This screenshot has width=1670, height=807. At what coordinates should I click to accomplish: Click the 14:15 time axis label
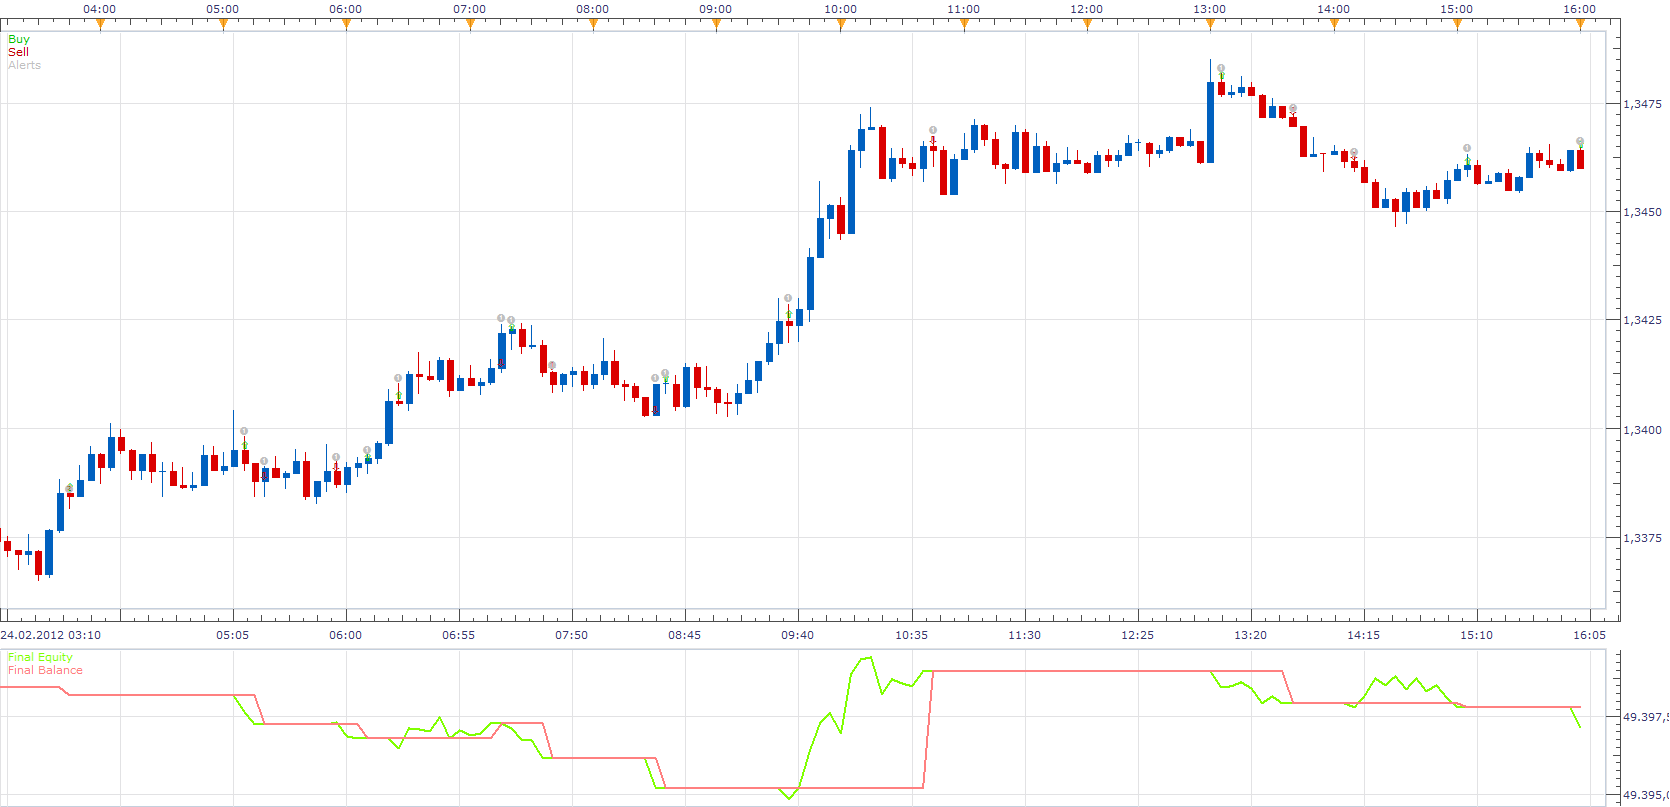point(1364,635)
